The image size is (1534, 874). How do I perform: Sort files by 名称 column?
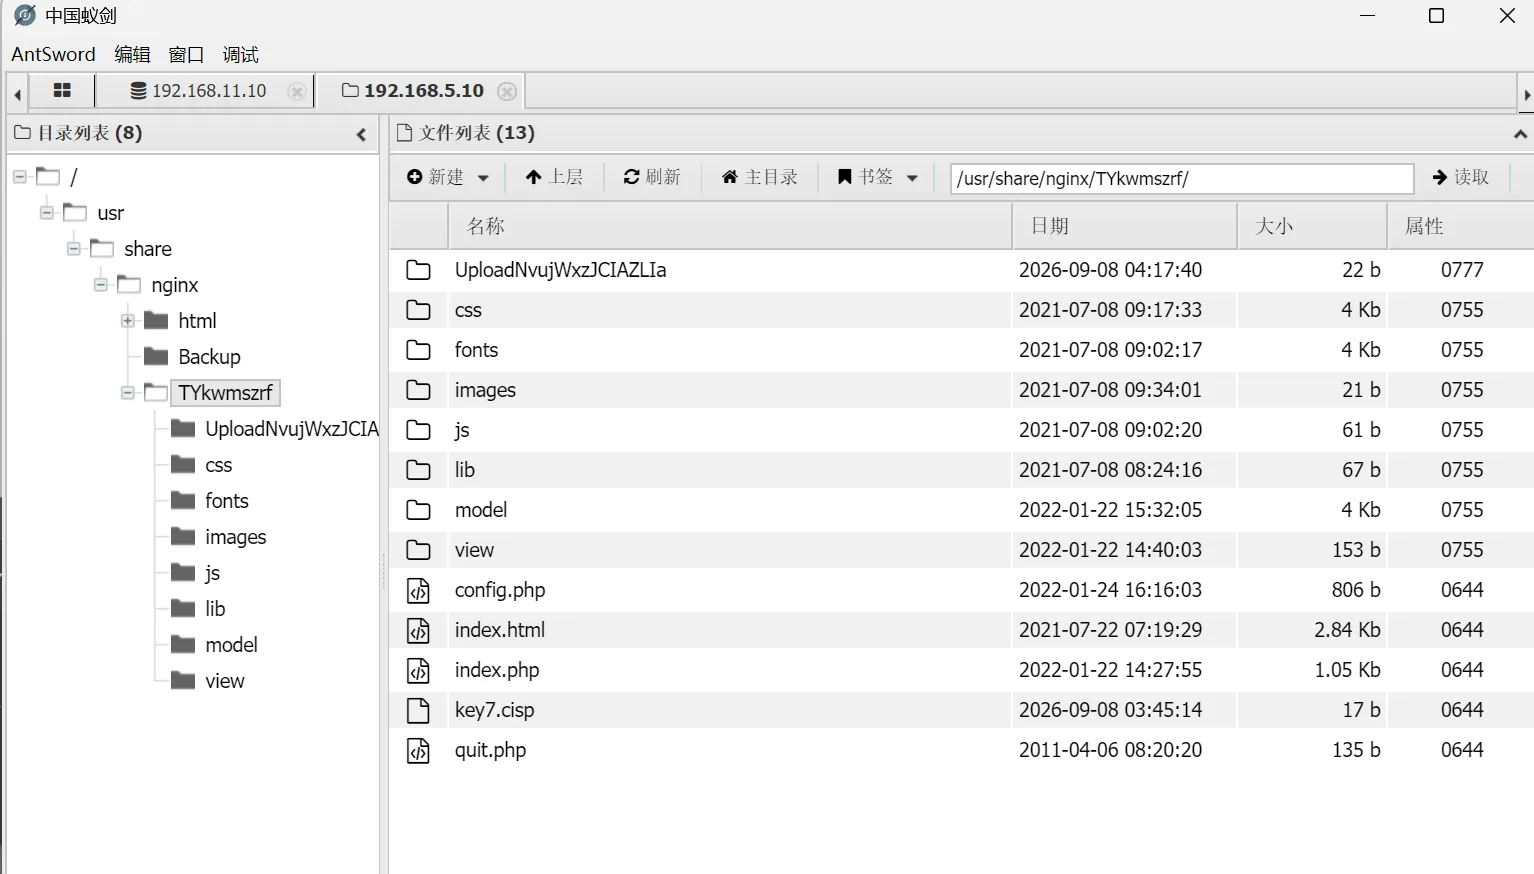[730, 226]
